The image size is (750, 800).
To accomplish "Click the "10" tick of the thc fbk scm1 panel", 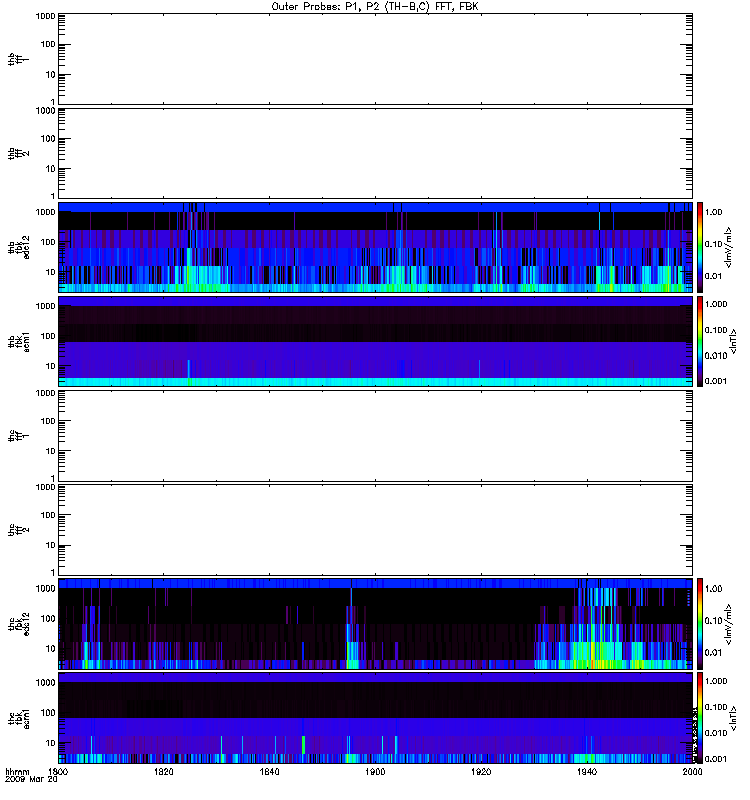I will 51,743.
